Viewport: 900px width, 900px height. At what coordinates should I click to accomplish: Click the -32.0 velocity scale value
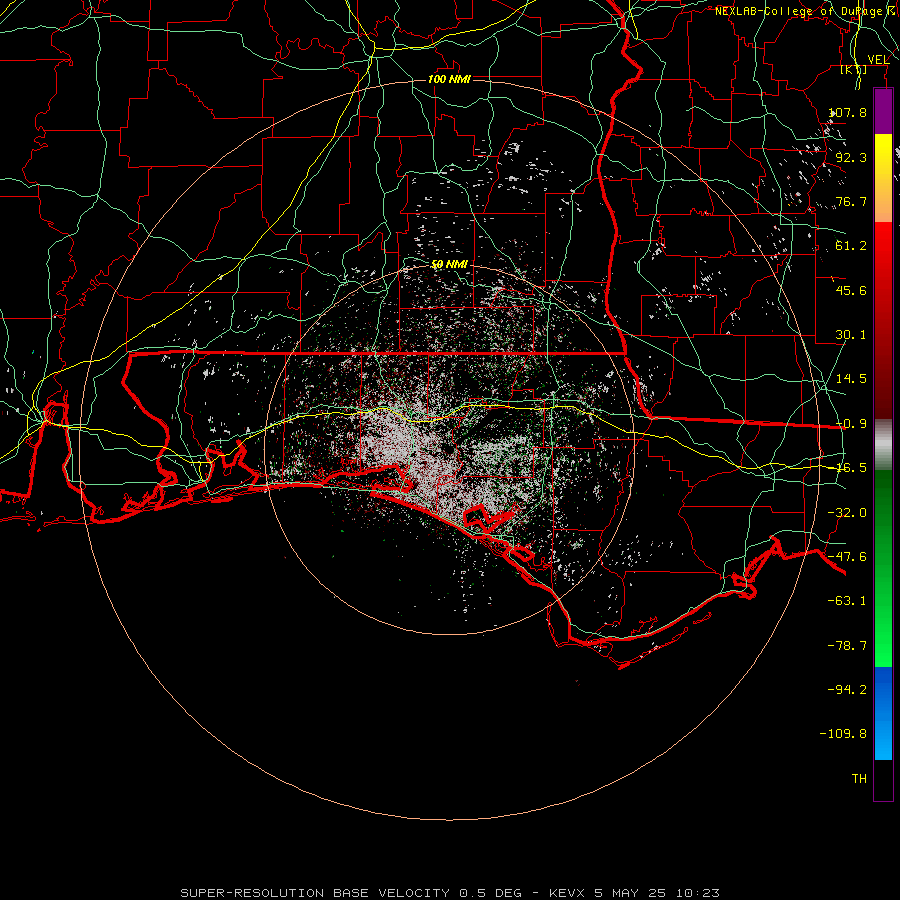click(848, 513)
